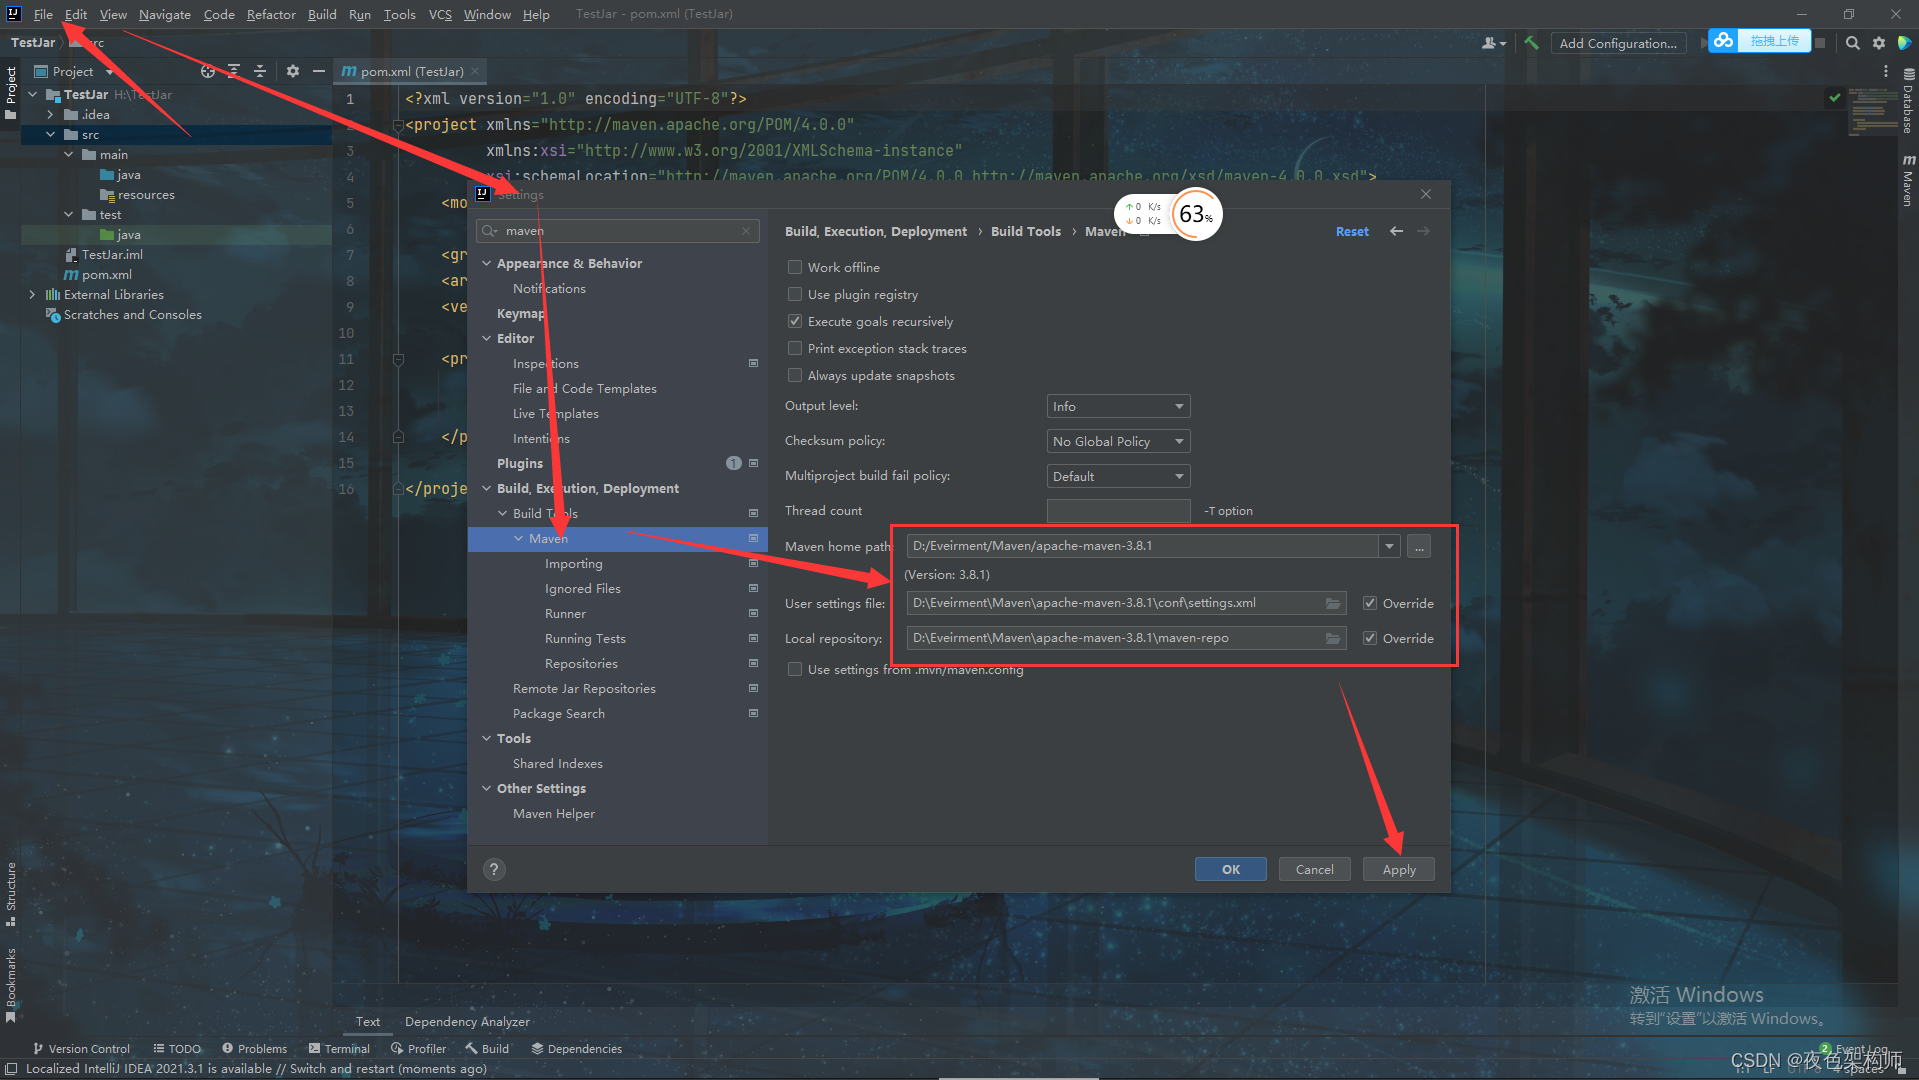
Task: Clear the maven search field
Action: 746,231
